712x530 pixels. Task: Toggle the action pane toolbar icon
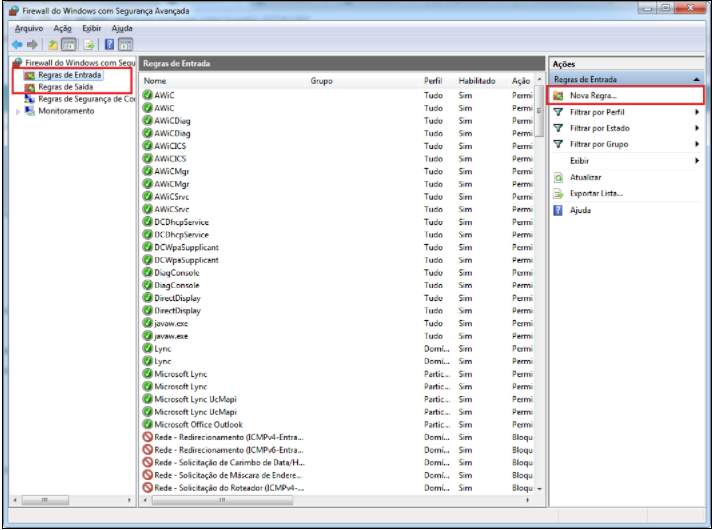[x=125, y=45]
